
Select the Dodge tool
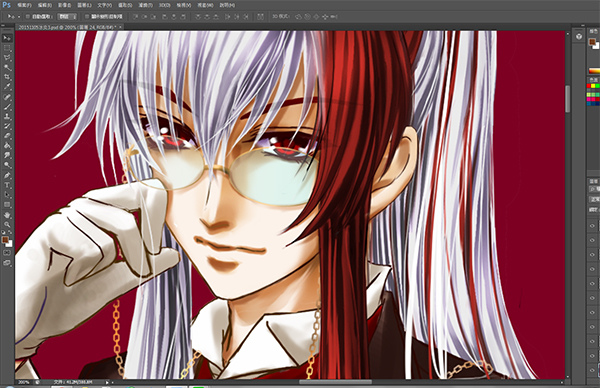pos(7,165)
